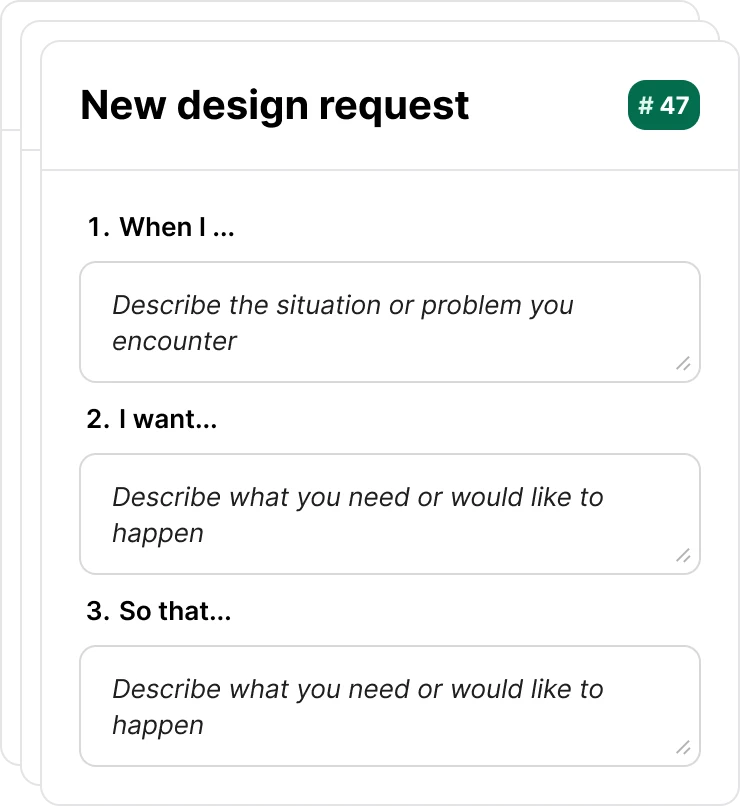Grab the resize handle of the "When I ..." box
The image size is (740, 806).
[x=683, y=364]
